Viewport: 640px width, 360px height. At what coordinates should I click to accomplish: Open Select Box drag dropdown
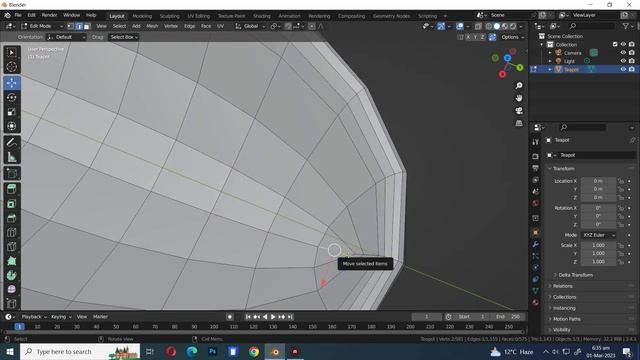coord(124,37)
